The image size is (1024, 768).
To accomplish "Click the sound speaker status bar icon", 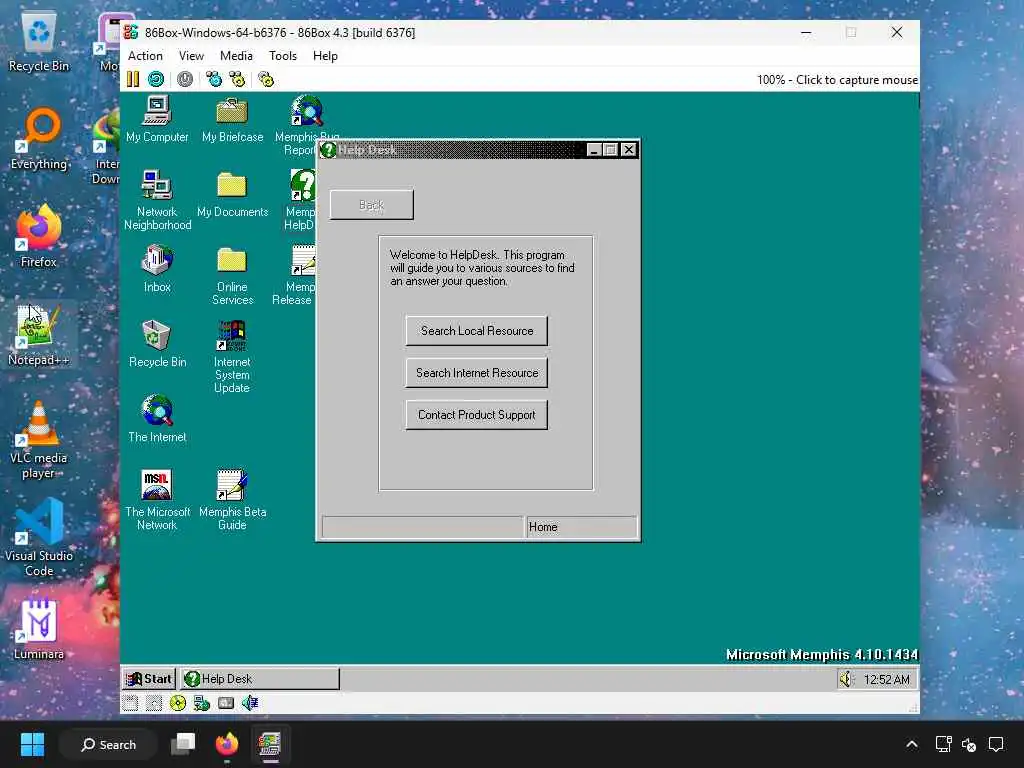I will [x=249, y=703].
